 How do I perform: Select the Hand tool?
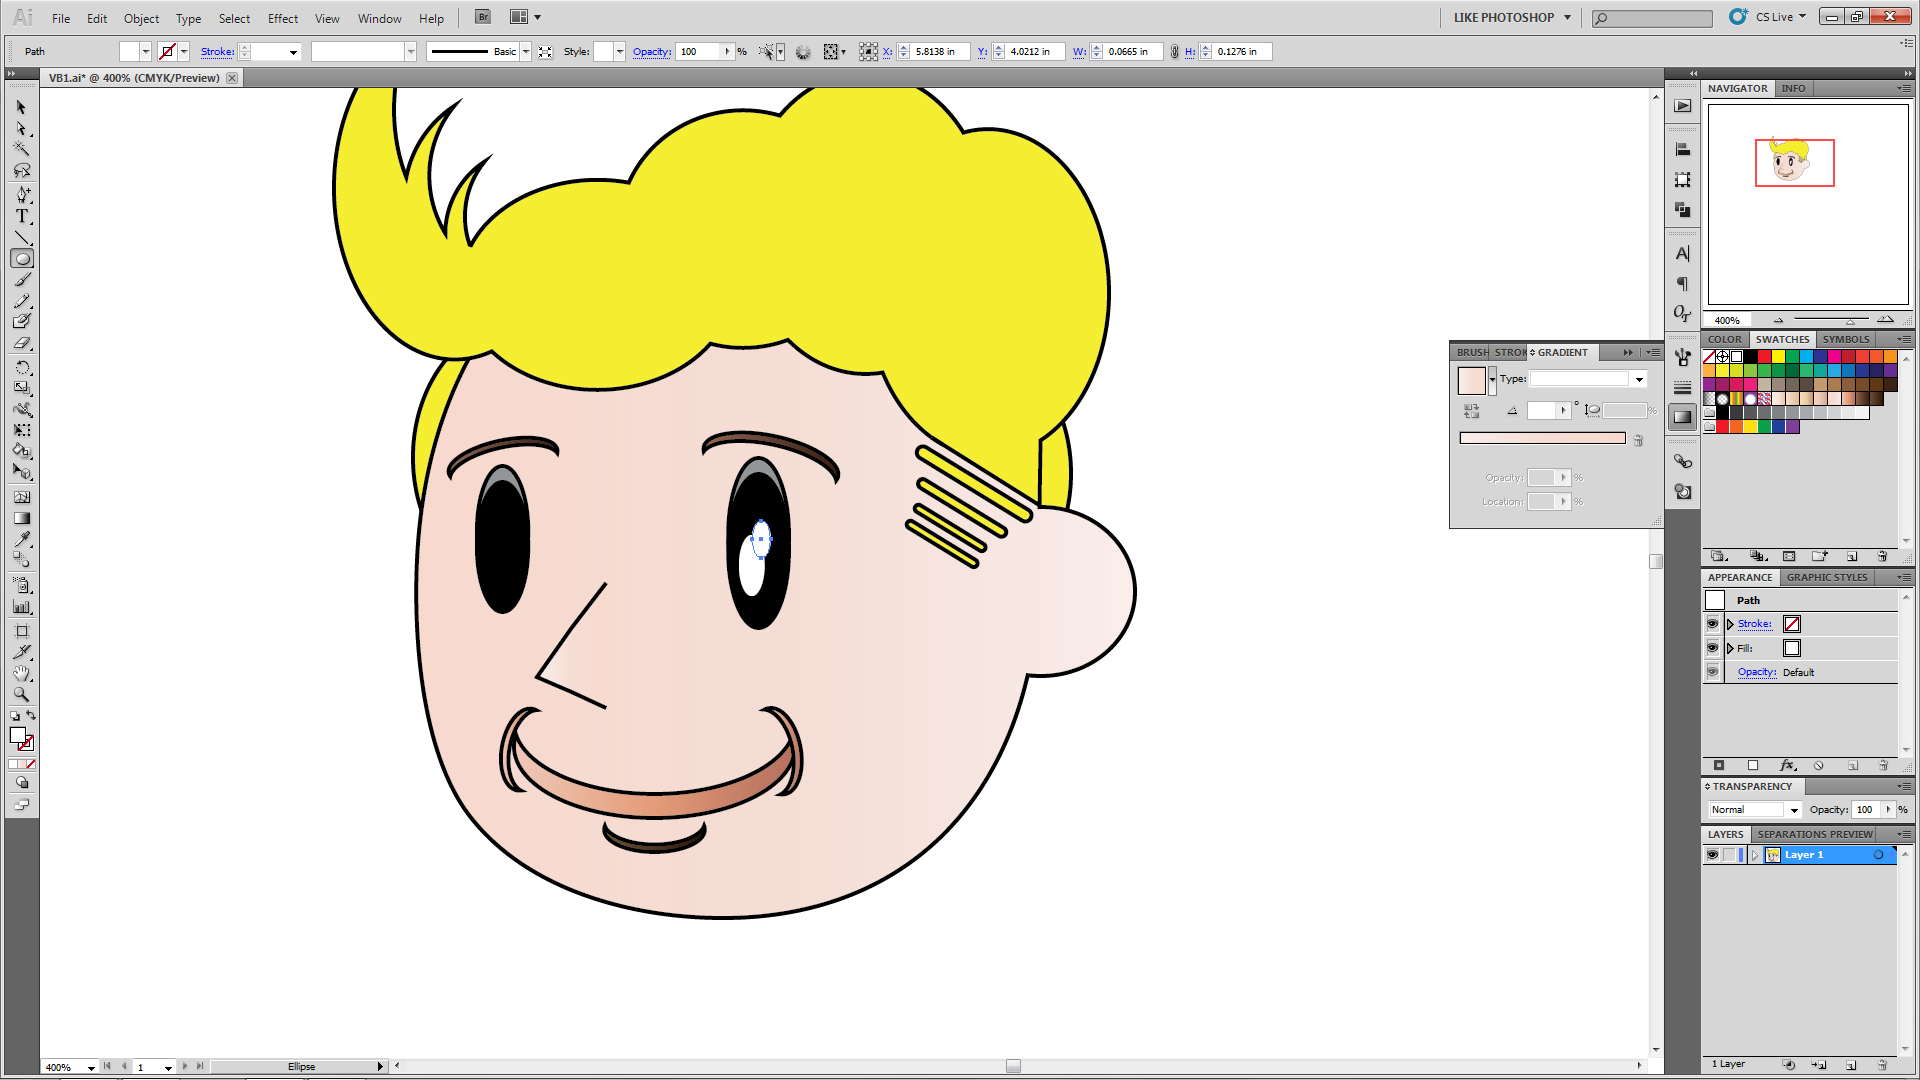click(22, 673)
